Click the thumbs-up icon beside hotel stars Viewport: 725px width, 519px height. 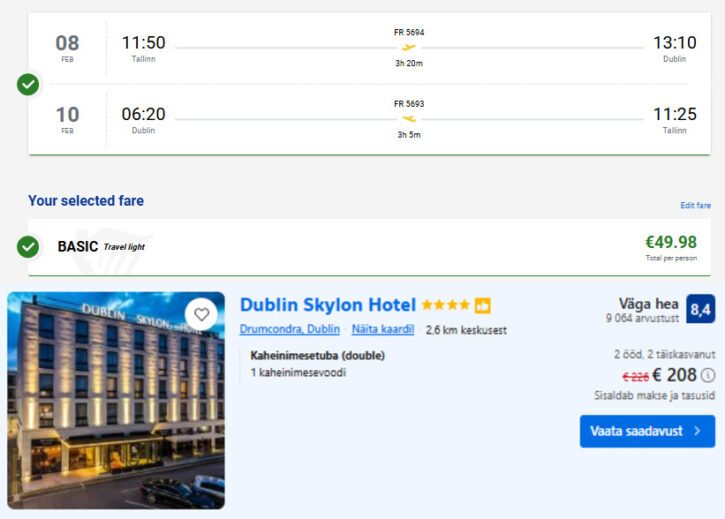click(483, 306)
